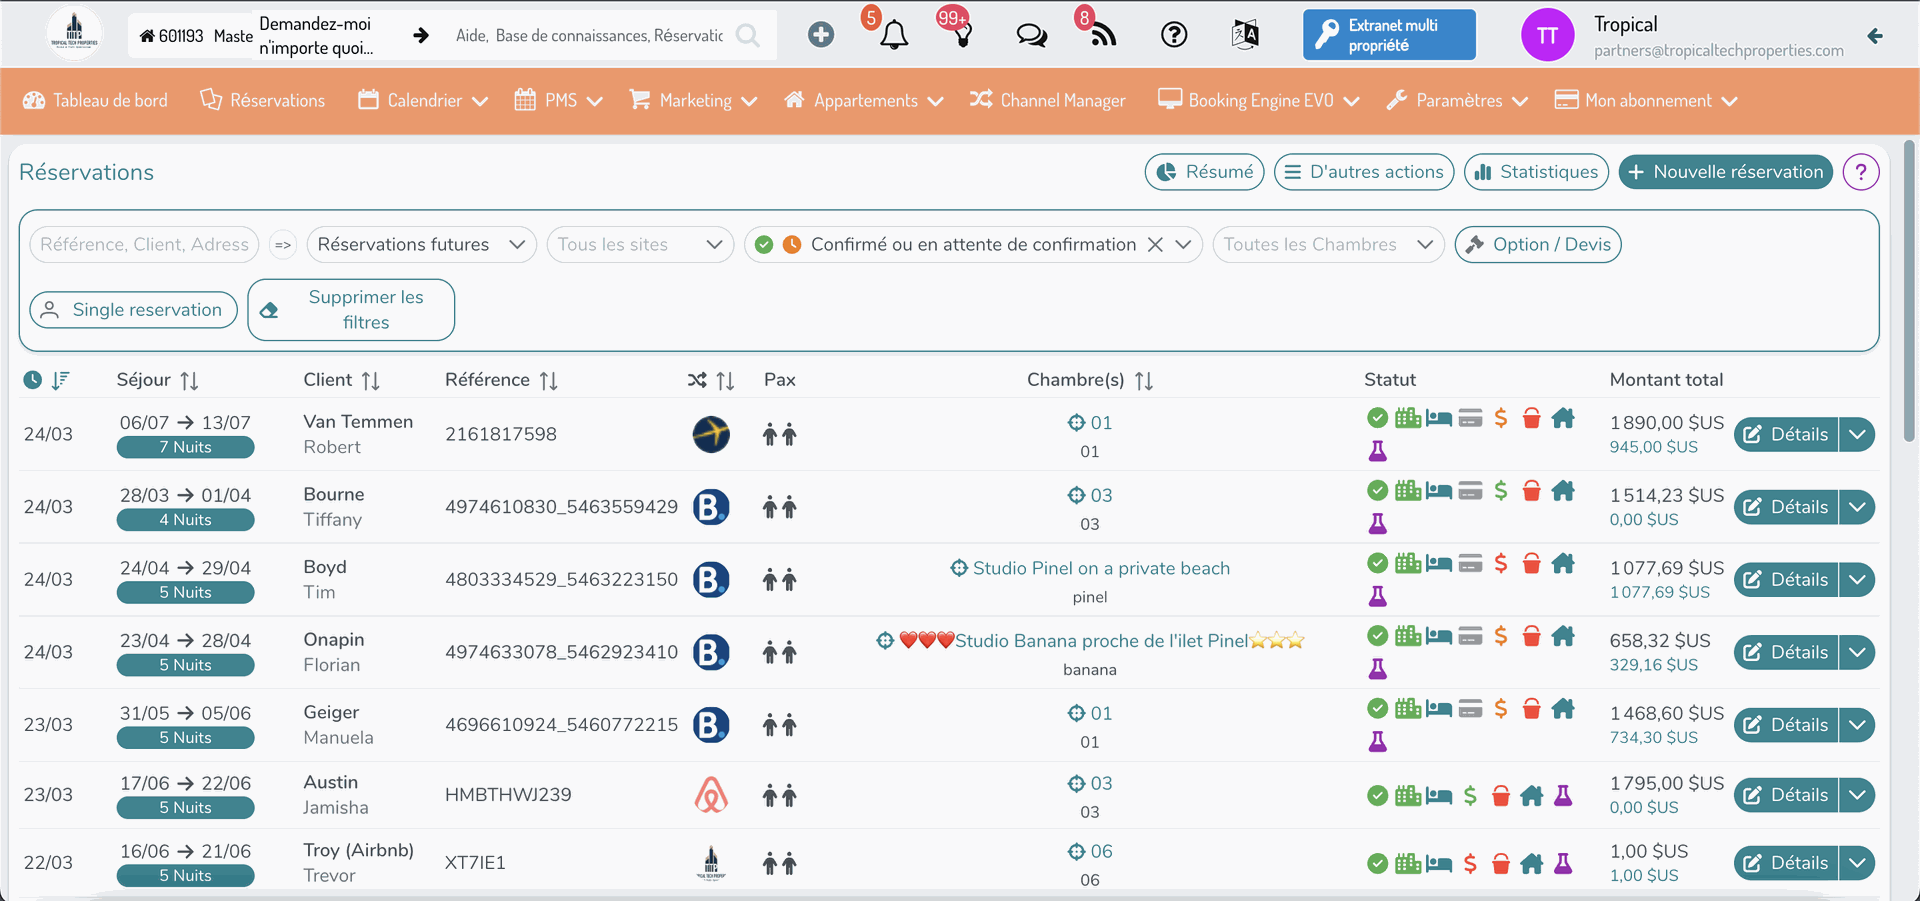1920x901 pixels.
Task: Expand Détails arrow for Bourne Tiffany row
Action: click(1857, 507)
